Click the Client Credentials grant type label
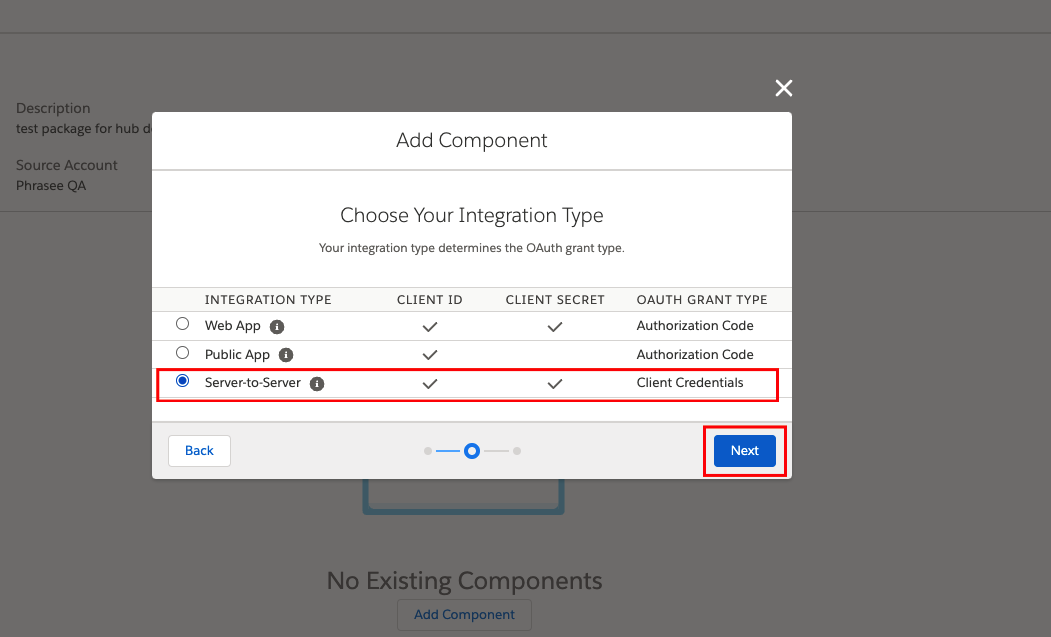The height and width of the screenshot is (637, 1051). click(690, 382)
